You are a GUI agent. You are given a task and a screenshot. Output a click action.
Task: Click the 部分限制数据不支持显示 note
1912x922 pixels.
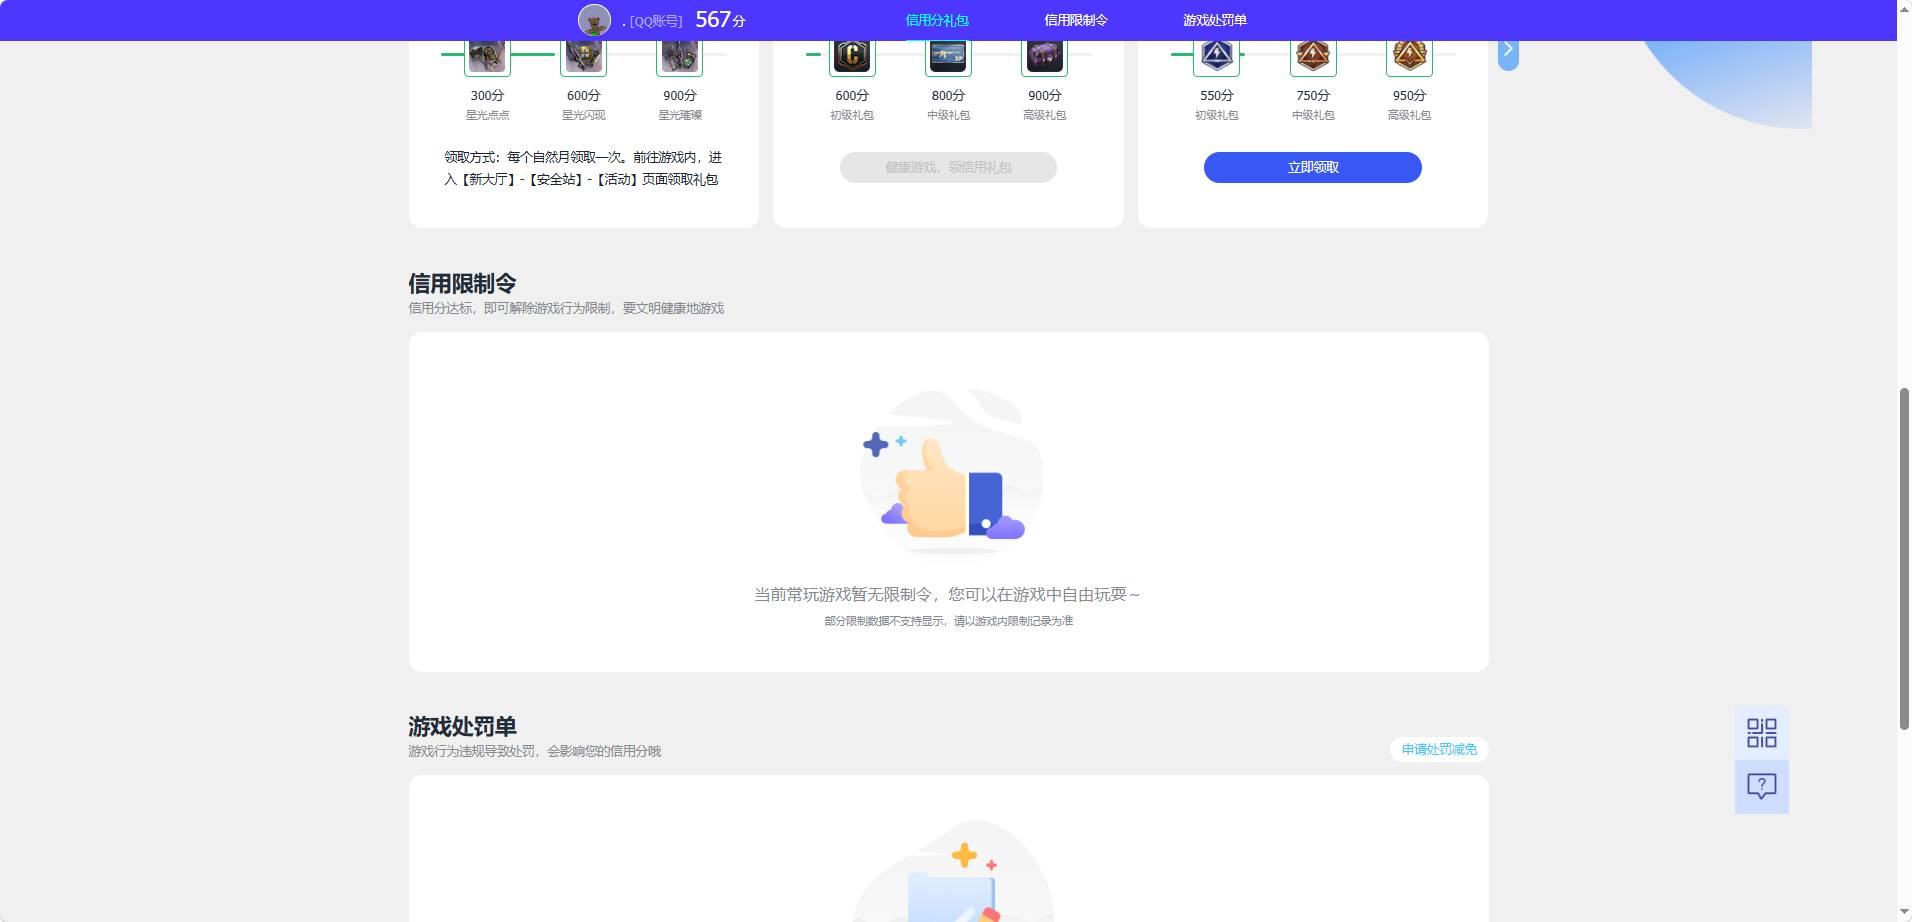[x=948, y=621]
